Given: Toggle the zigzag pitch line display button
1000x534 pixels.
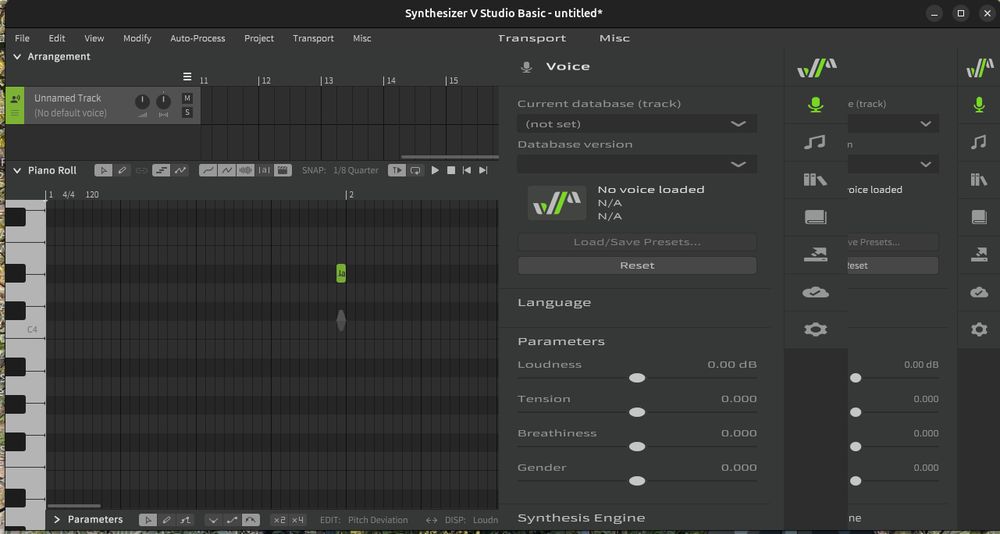Looking at the screenshot, I should pos(180,170).
